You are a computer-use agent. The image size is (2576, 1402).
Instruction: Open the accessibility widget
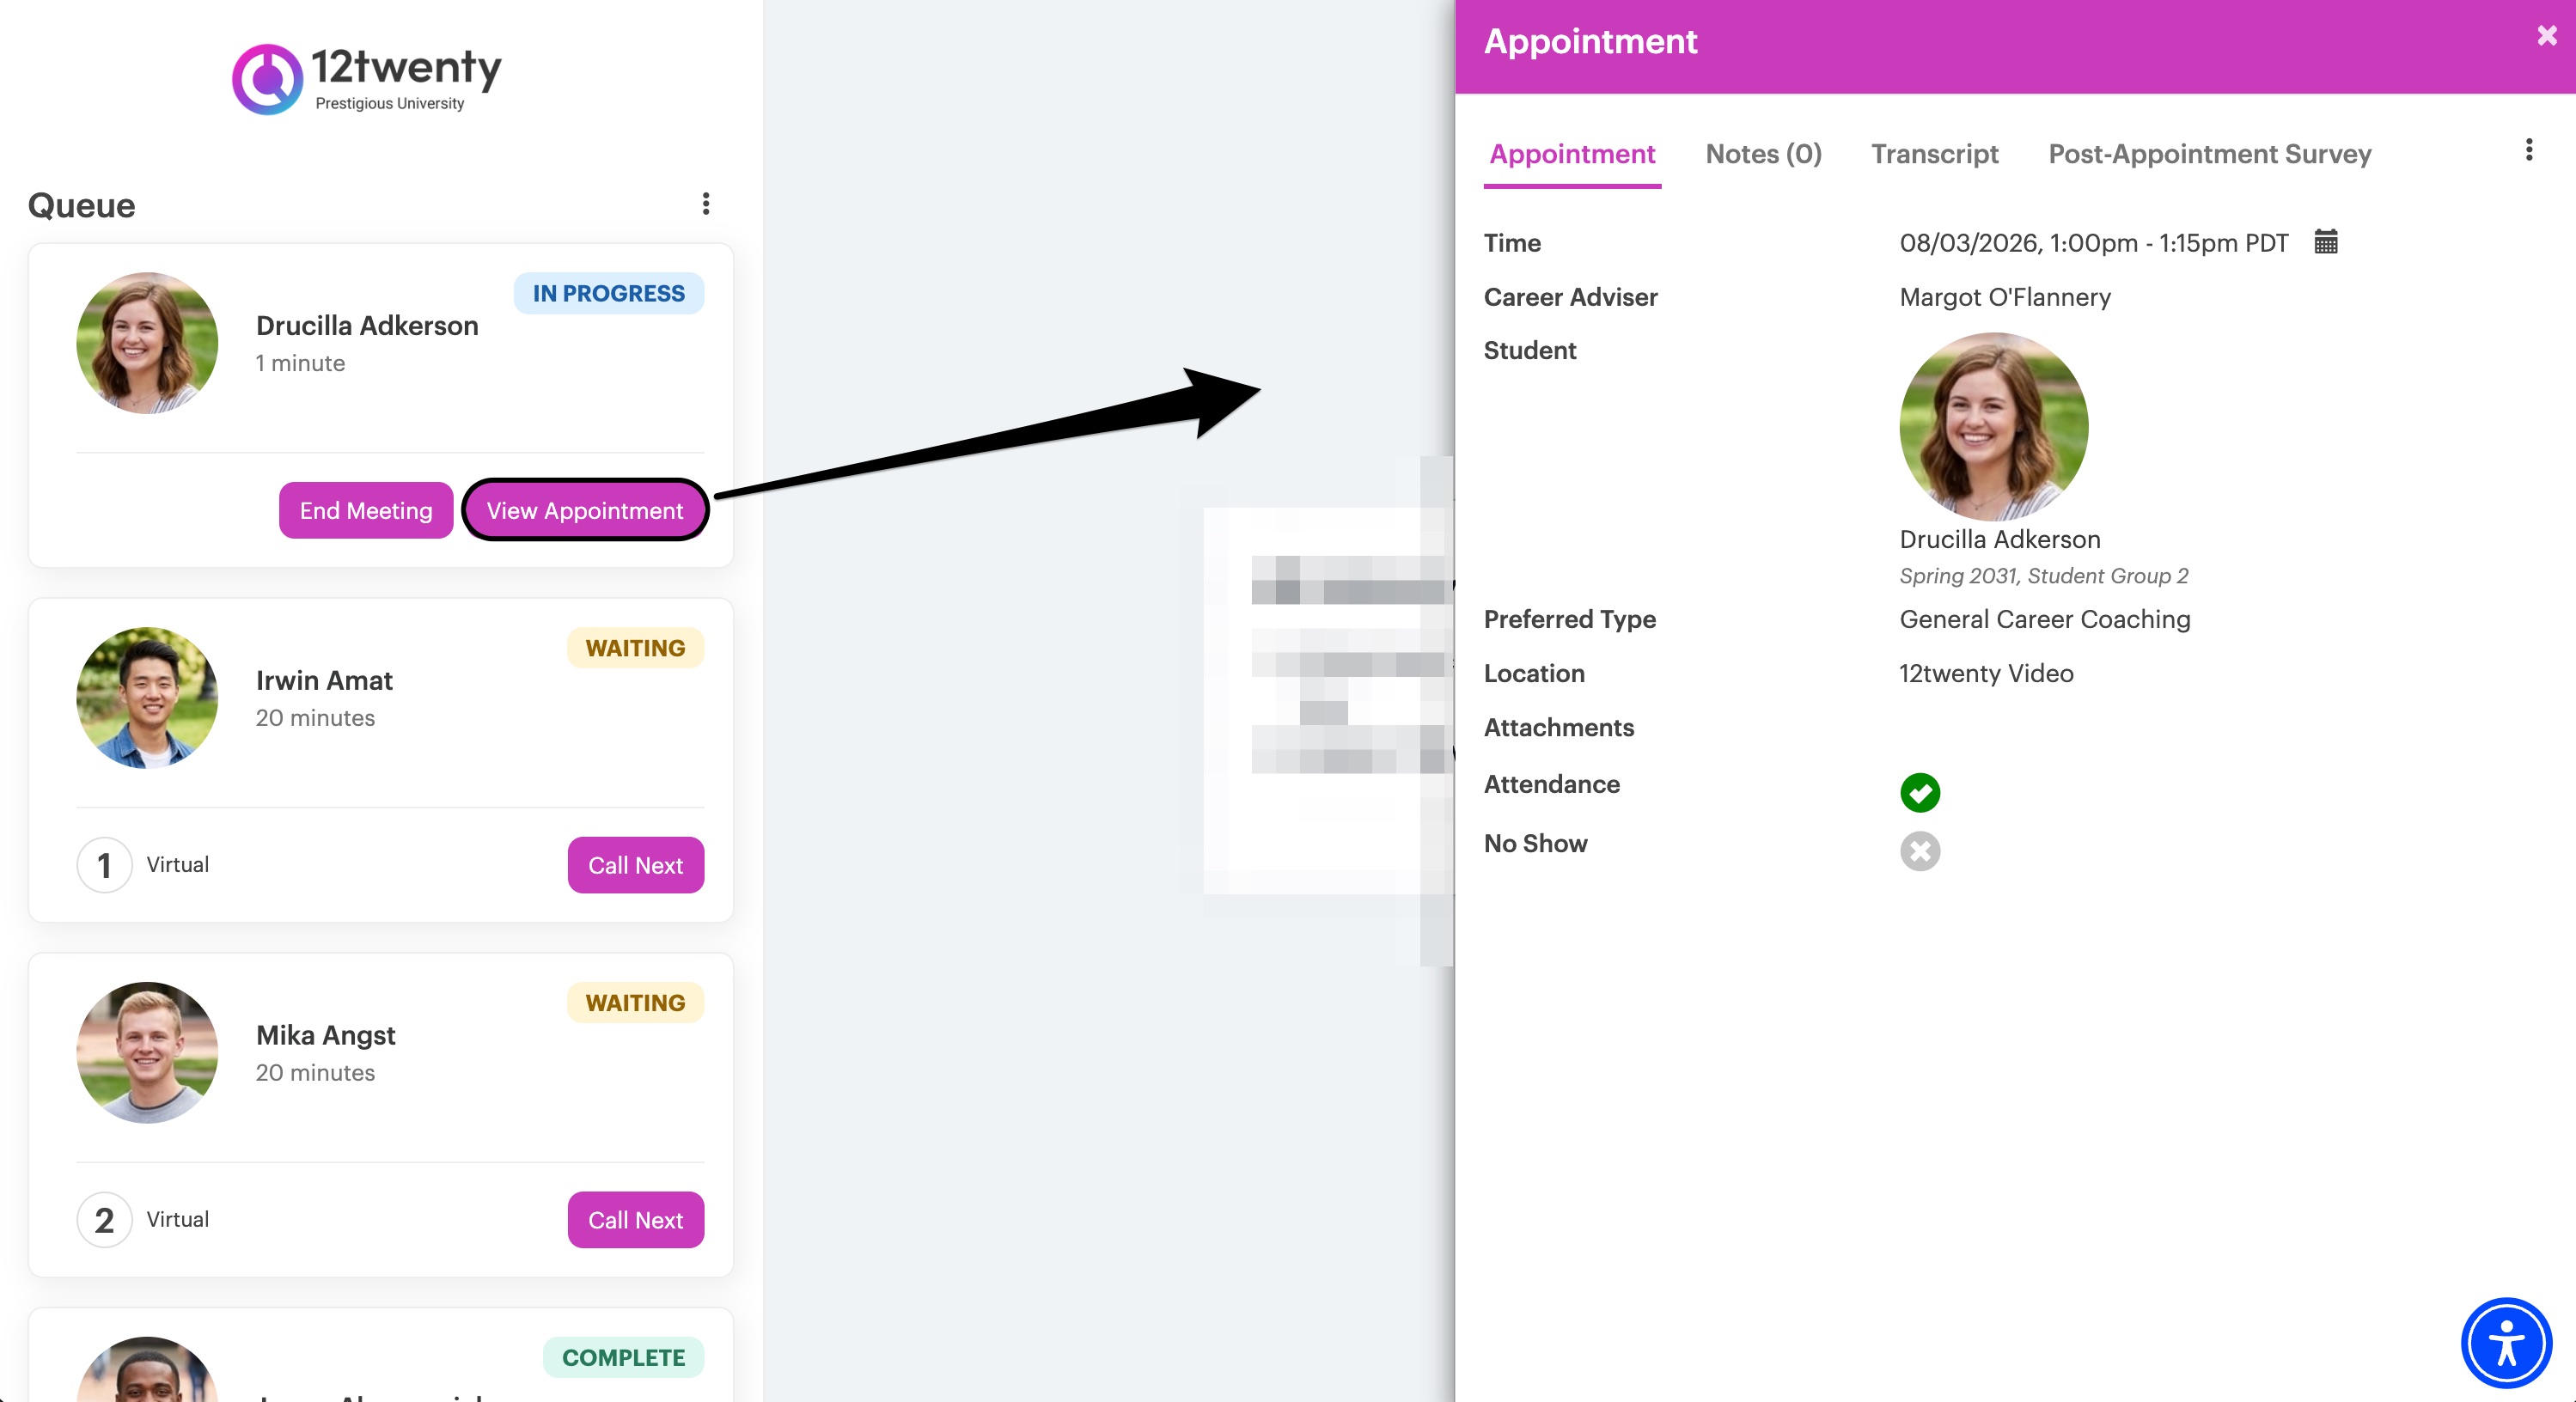(2505, 1343)
